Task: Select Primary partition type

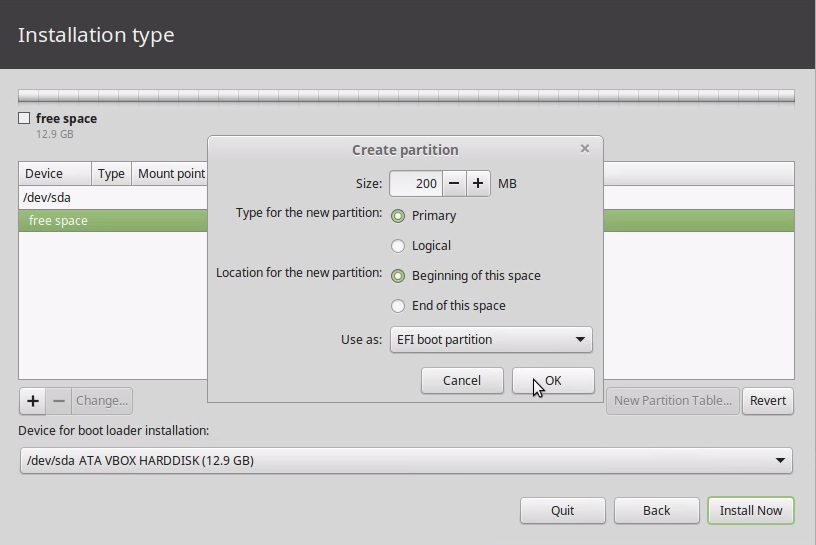Action: coord(398,216)
